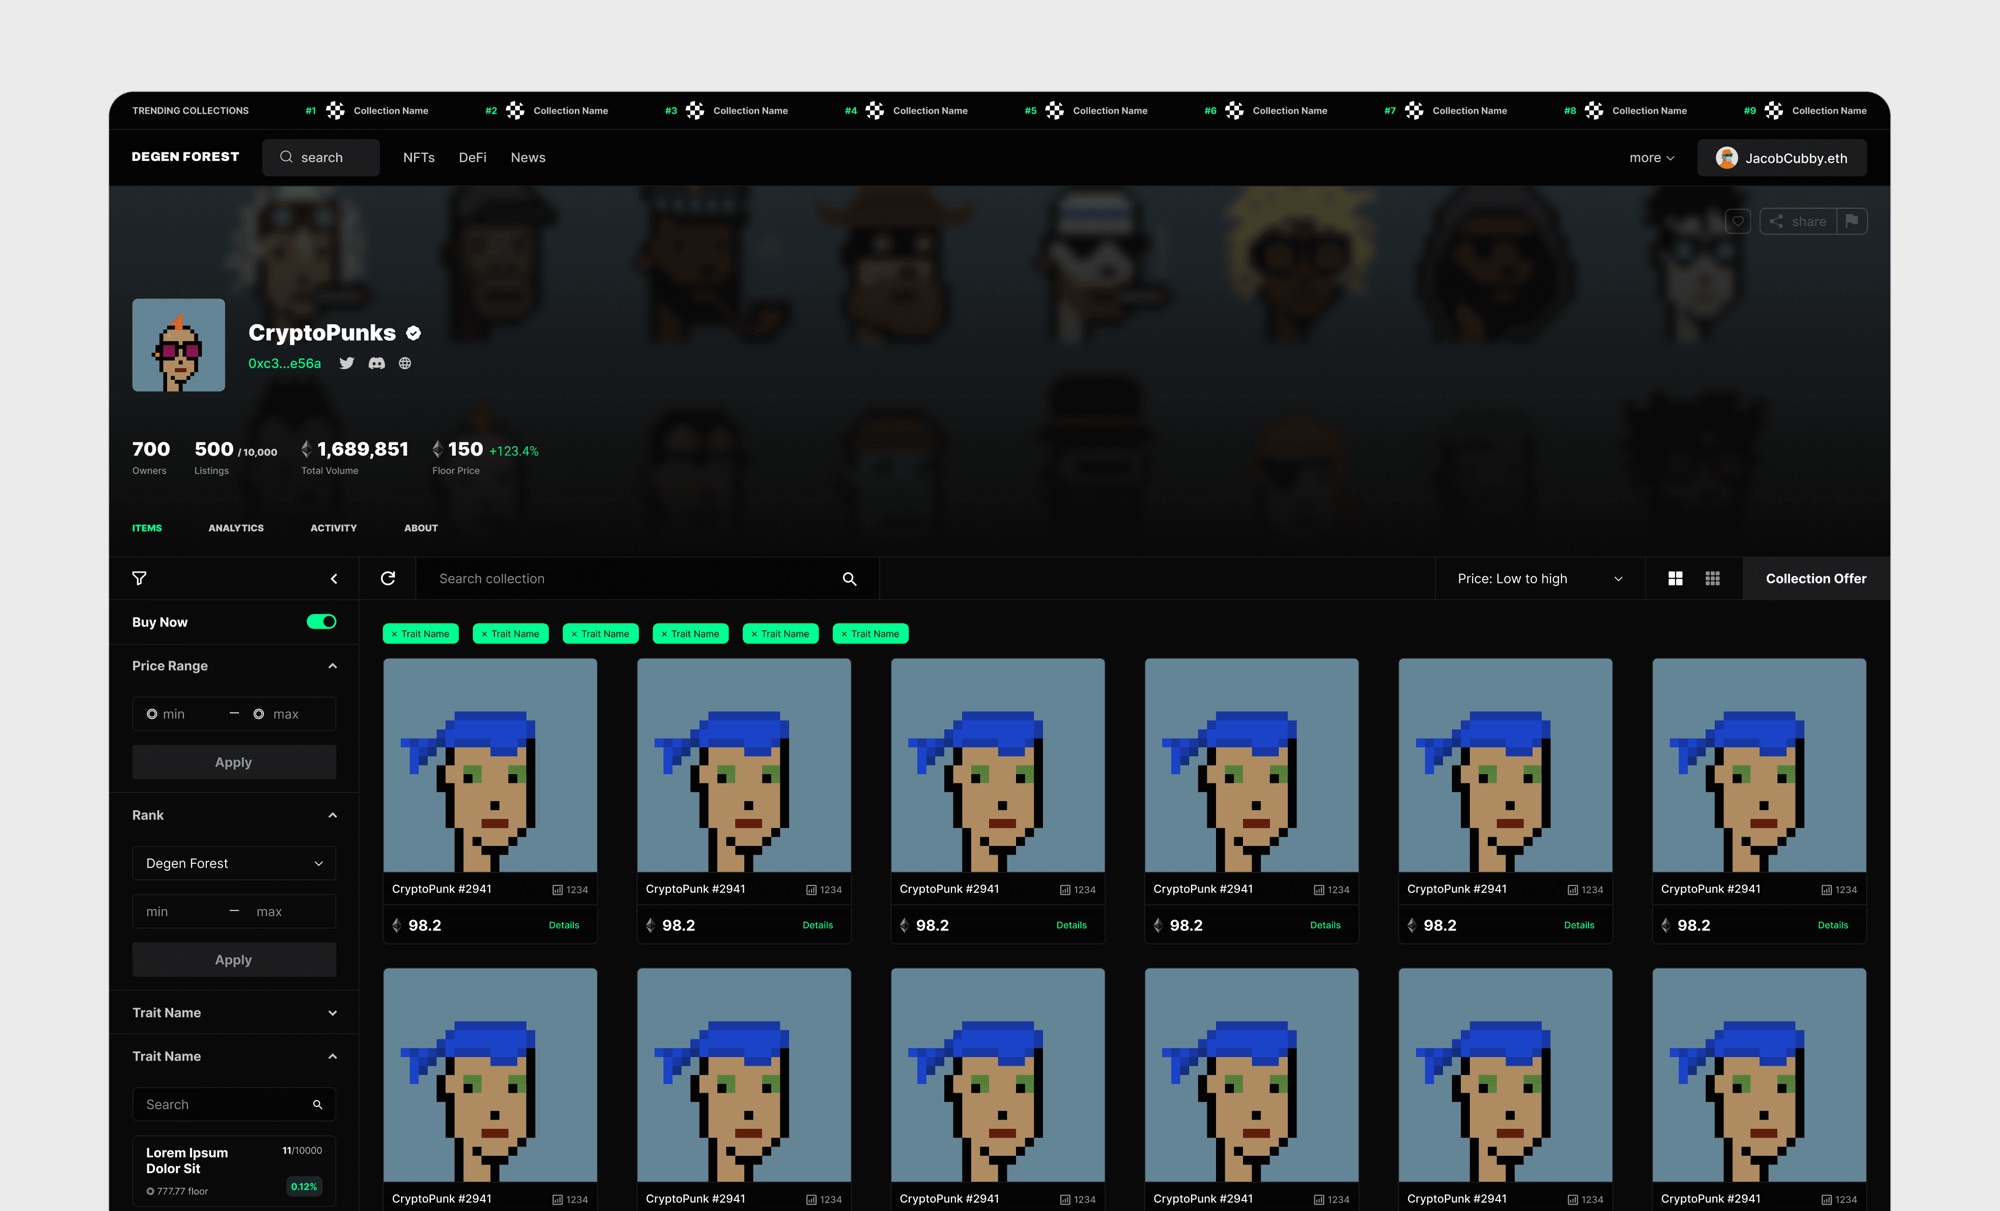Remove the second Trait Name tag
Screen dimensions: 2000x1211
[485, 634]
